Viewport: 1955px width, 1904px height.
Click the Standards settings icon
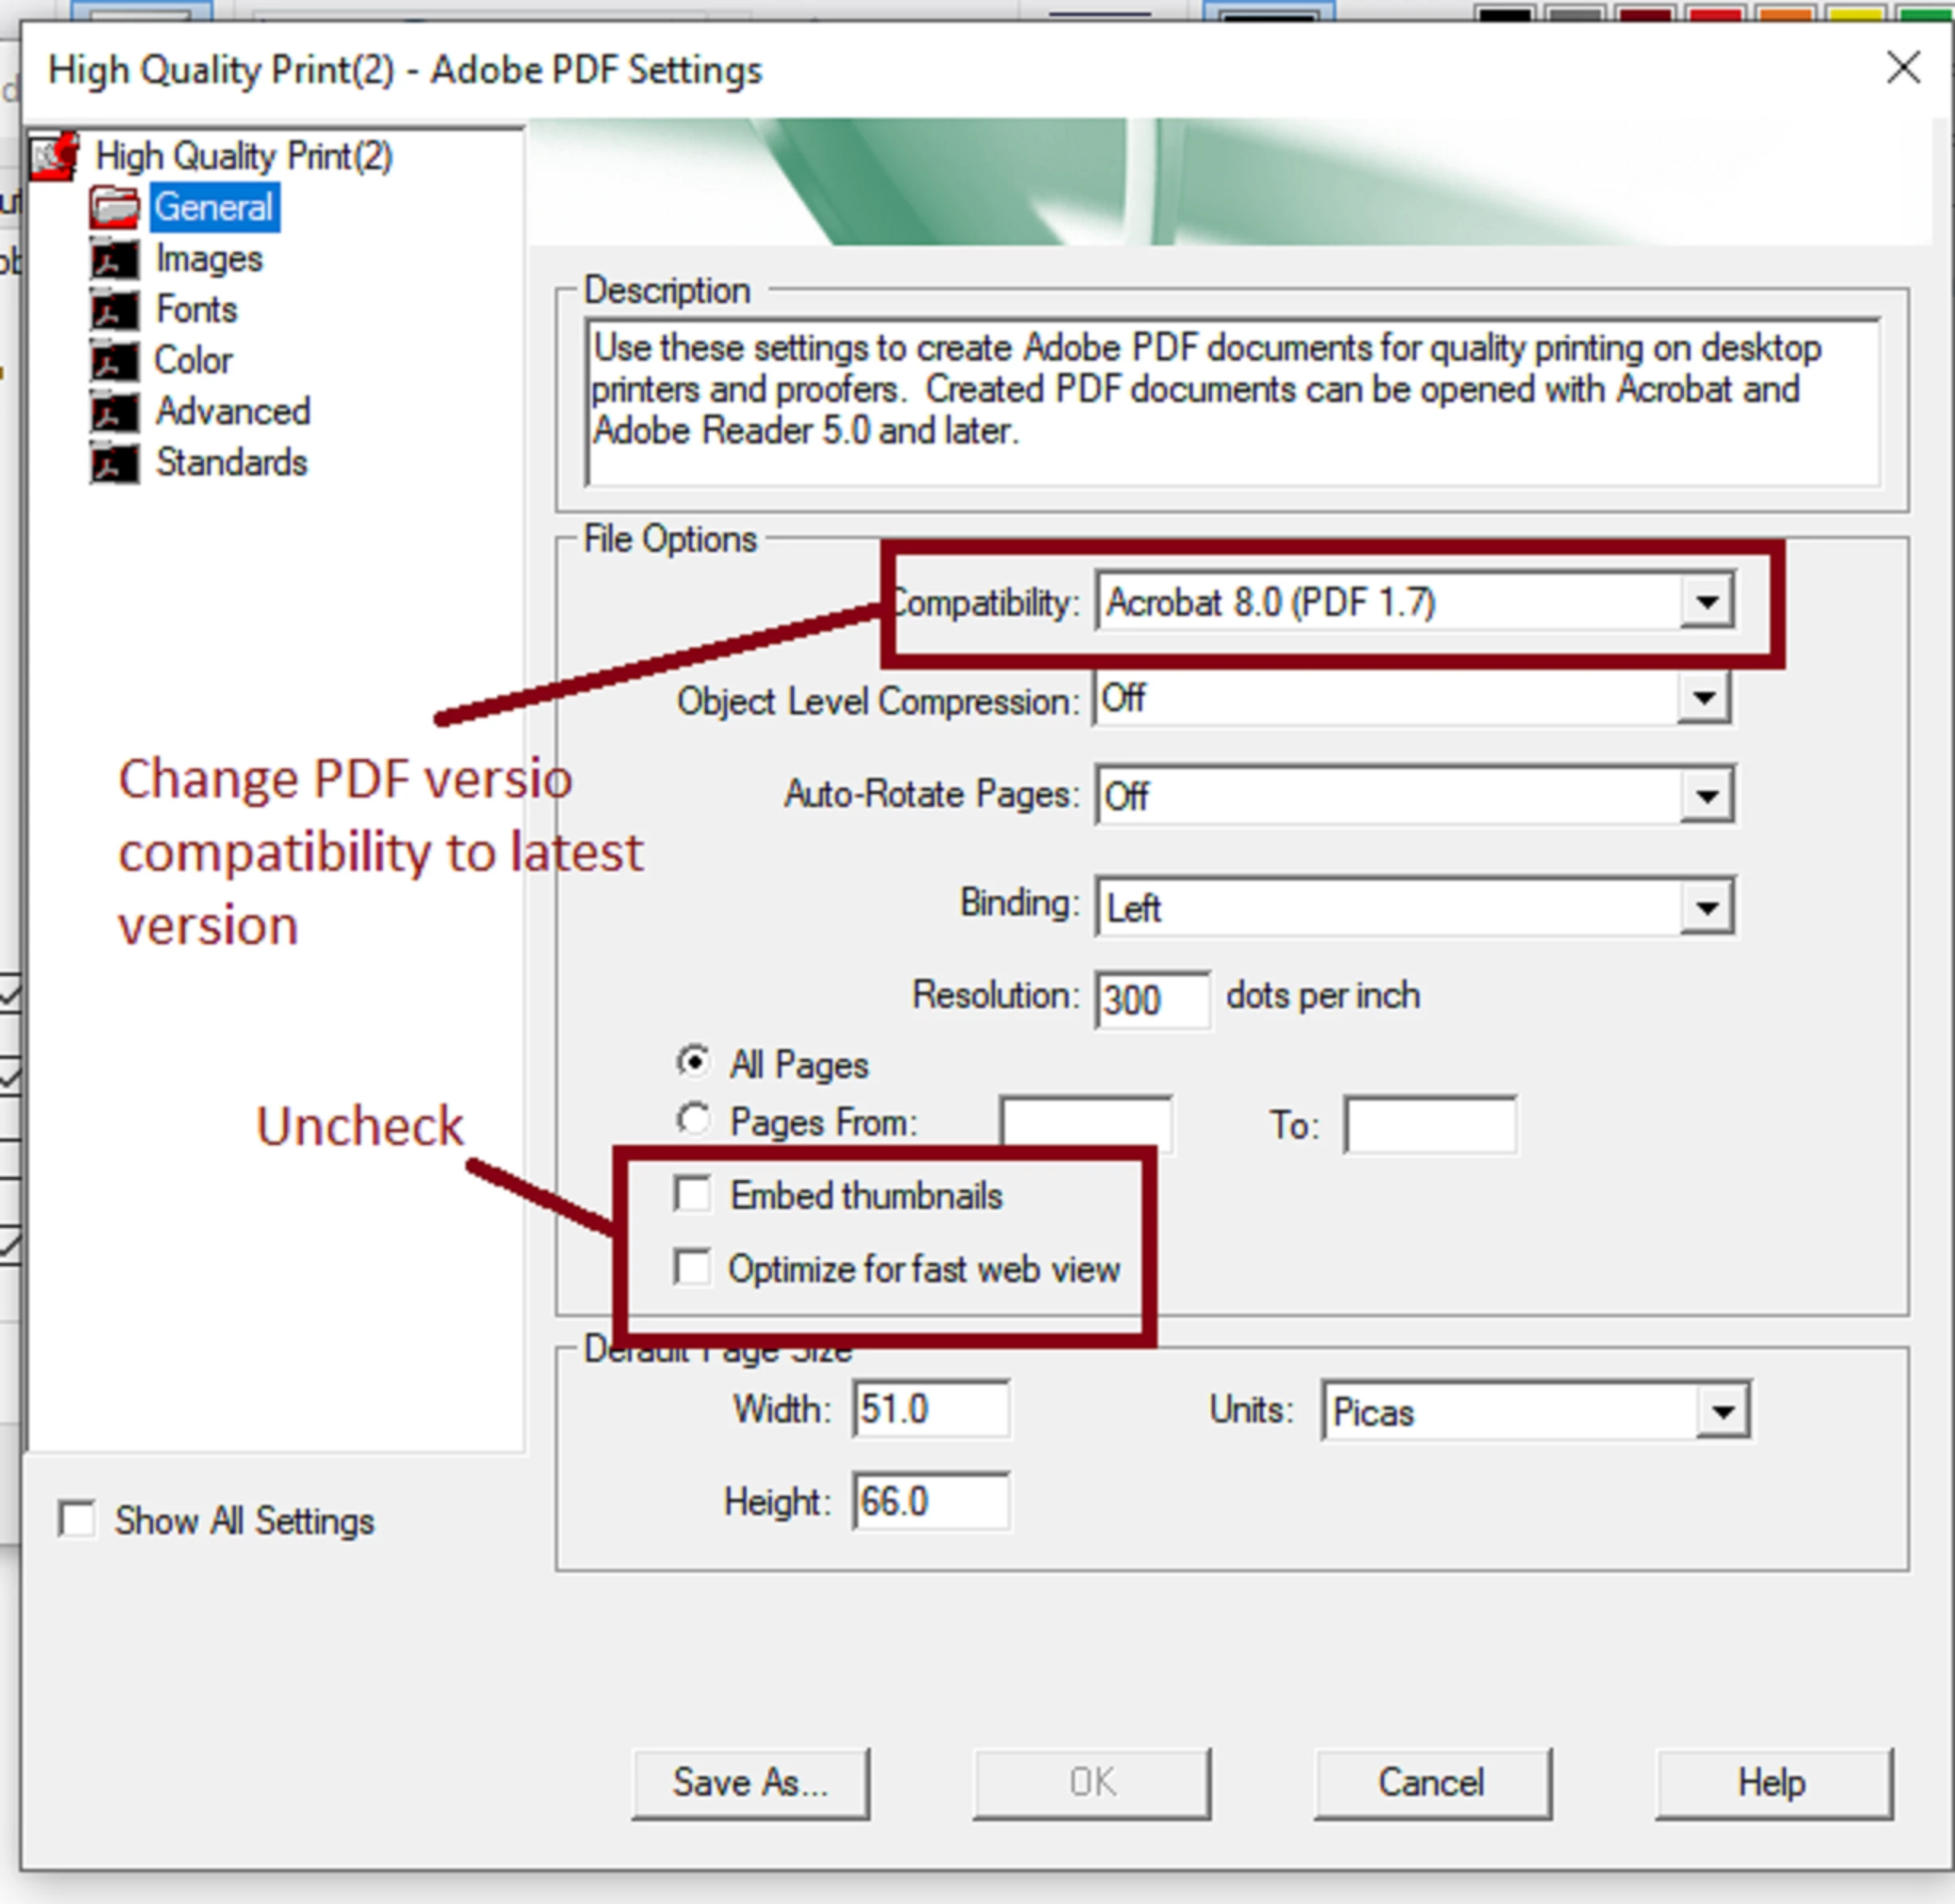coord(115,463)
